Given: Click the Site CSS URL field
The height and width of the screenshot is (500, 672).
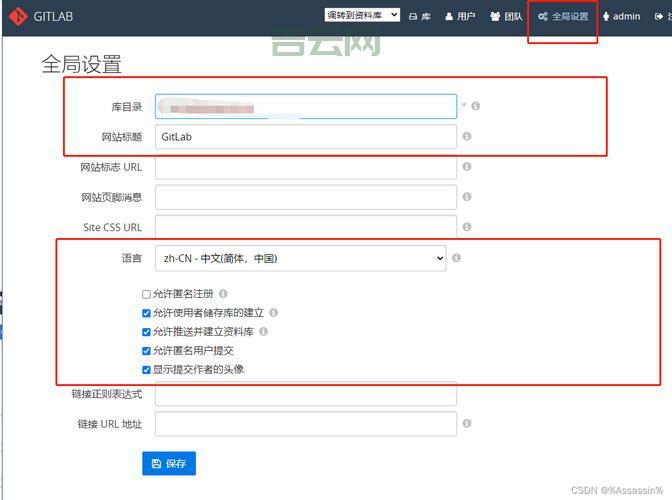Looking at the screenshot, I should pos(306,227).
